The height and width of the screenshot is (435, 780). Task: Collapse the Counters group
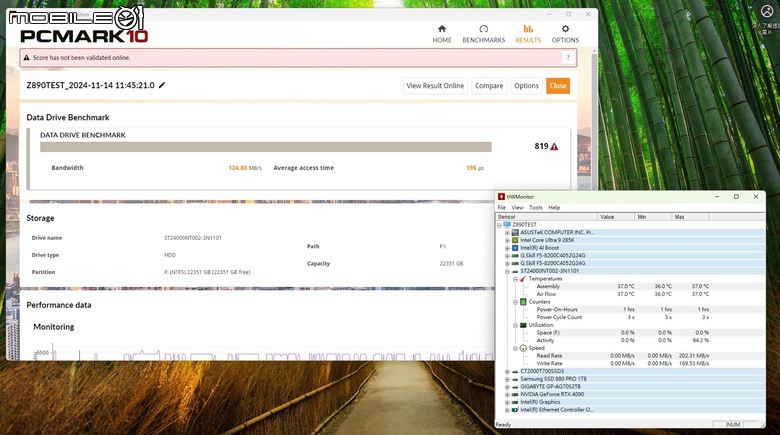(x=515, y=302)
